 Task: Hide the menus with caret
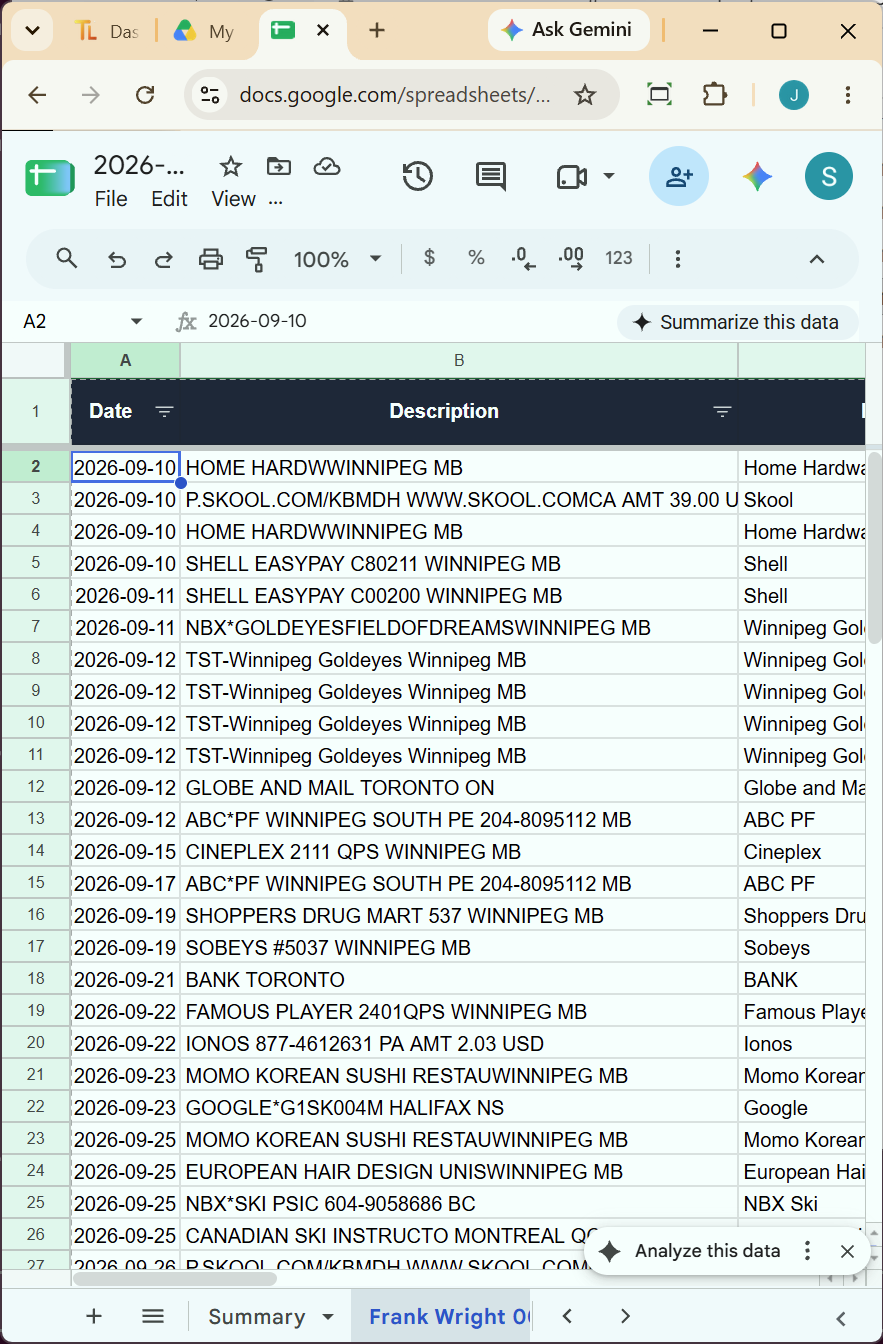[x=817, y=259]
